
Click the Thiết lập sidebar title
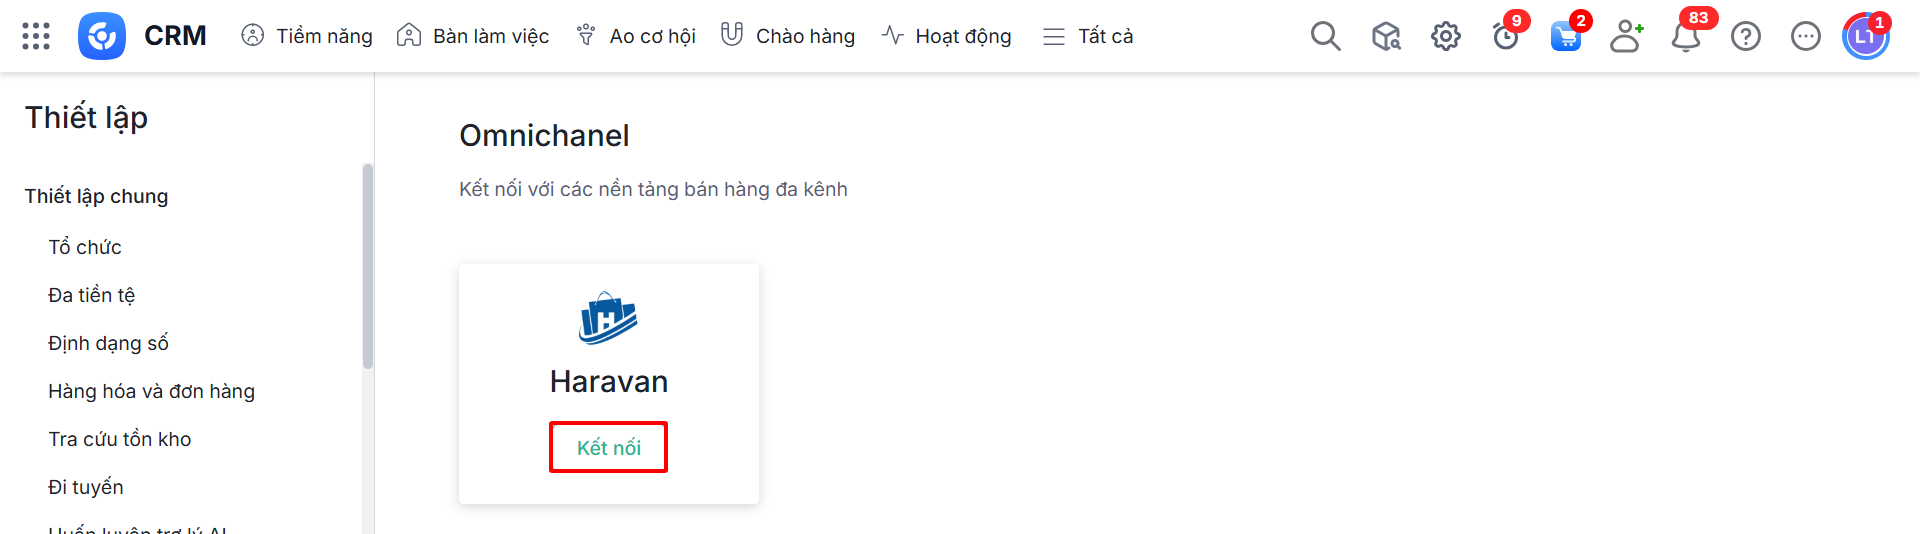(86, 117)
